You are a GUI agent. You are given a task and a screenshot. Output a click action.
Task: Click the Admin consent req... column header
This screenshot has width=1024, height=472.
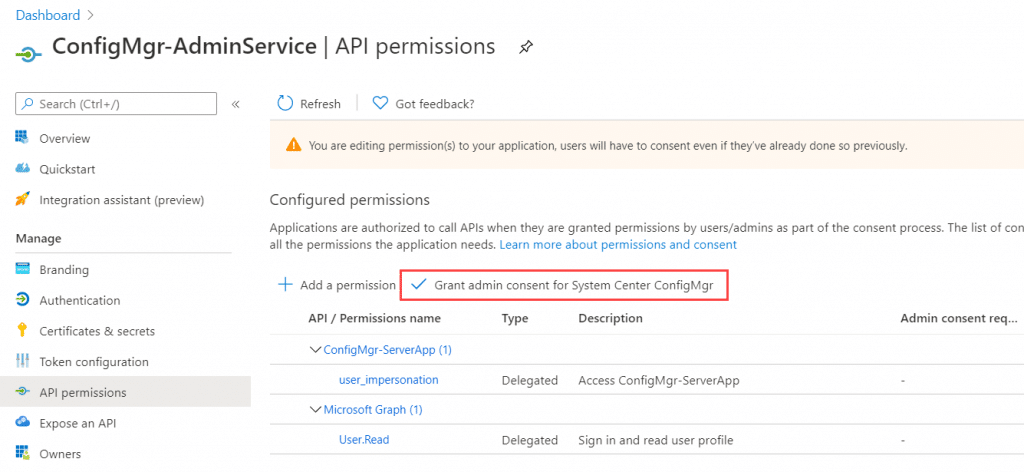959,319
